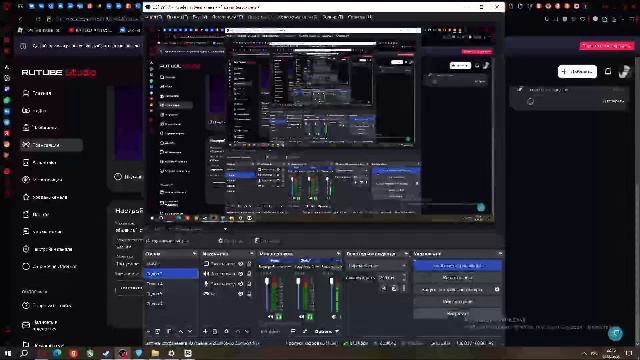
Task: Click Studio Mode button in OBS Controls
Action: coord(458,302)
